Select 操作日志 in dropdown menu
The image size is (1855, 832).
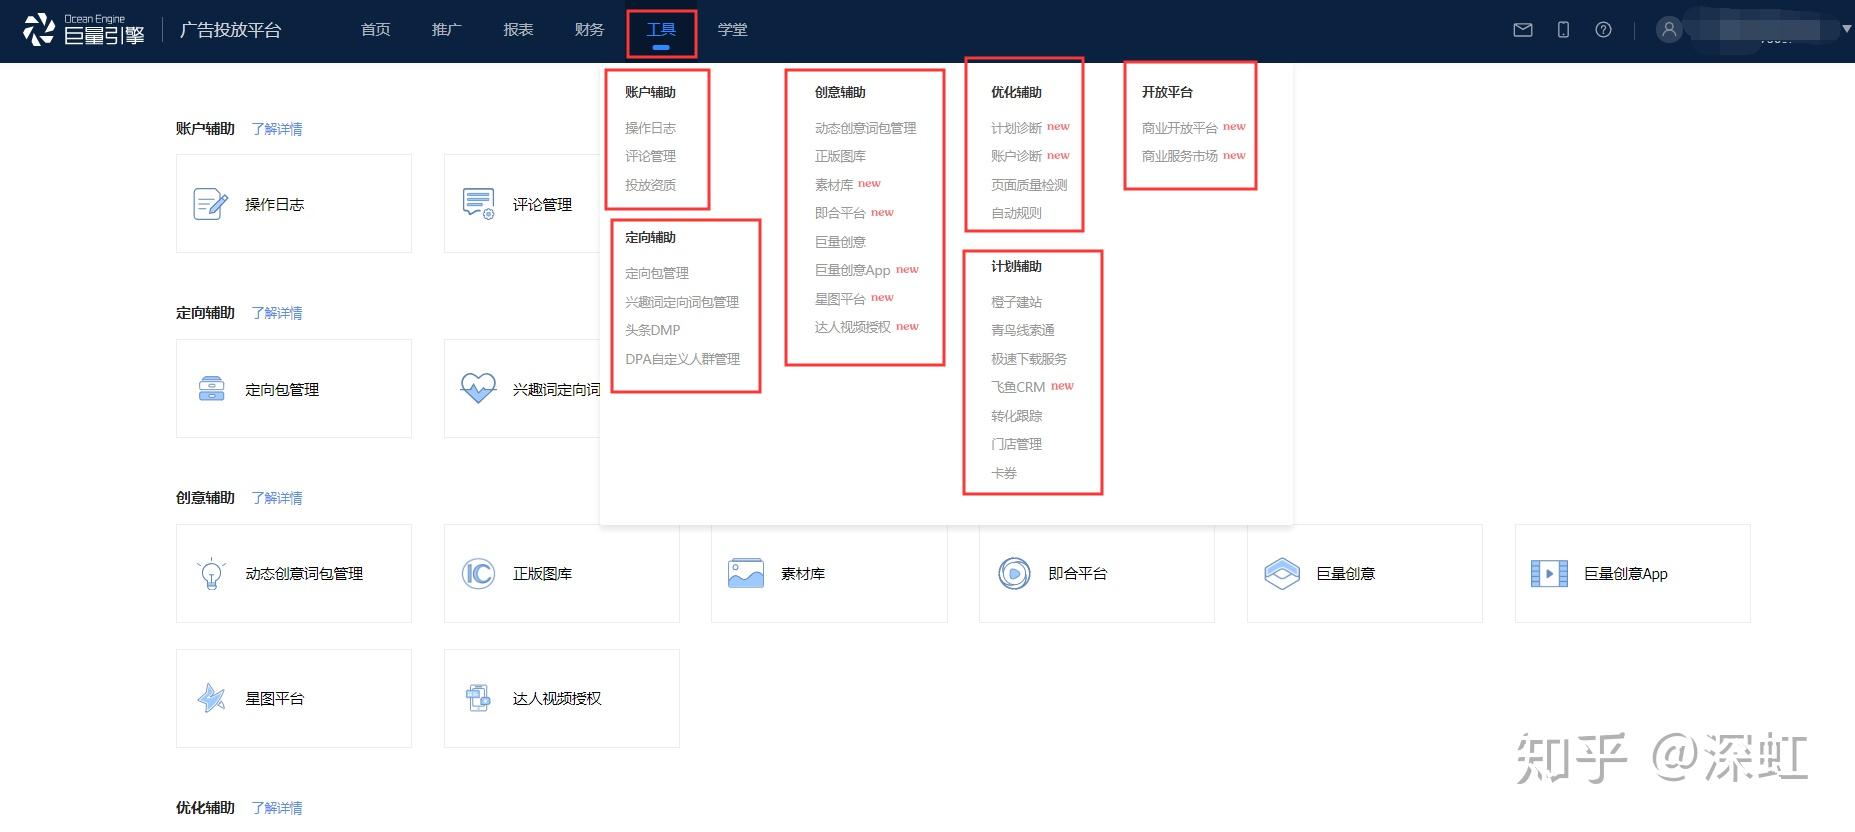(650, 128)
